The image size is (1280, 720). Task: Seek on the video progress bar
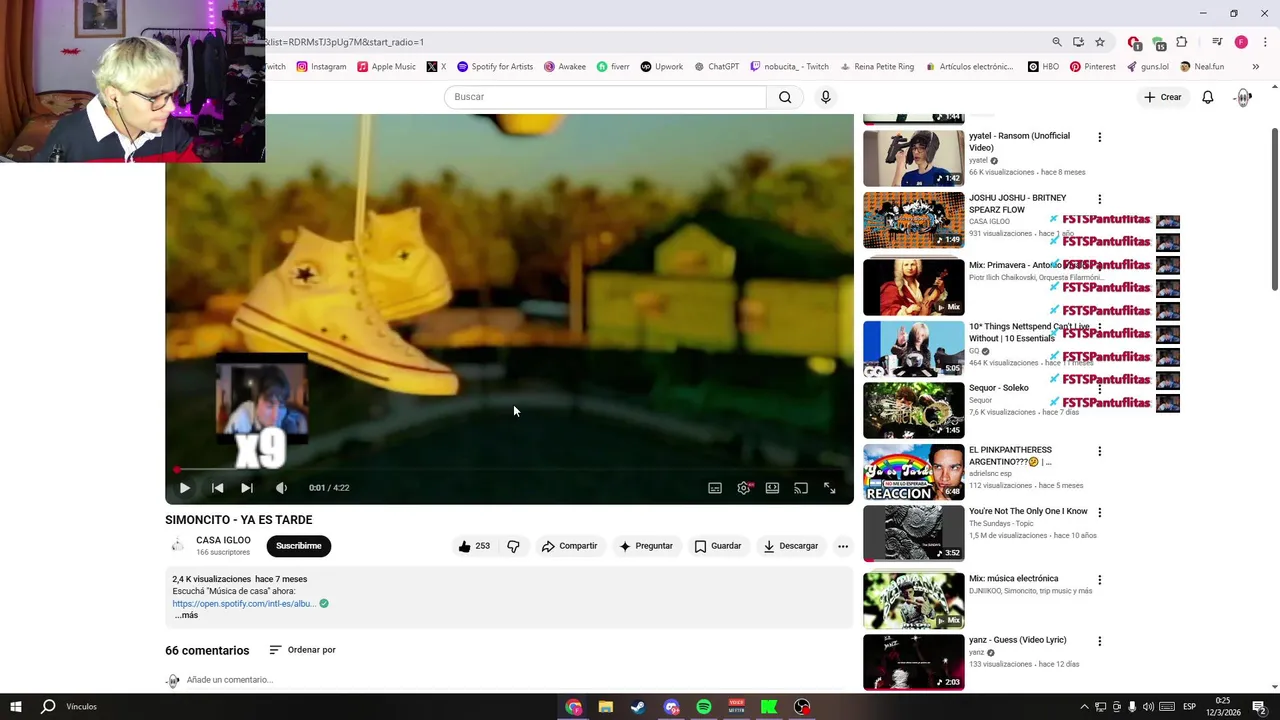(510, 469)
